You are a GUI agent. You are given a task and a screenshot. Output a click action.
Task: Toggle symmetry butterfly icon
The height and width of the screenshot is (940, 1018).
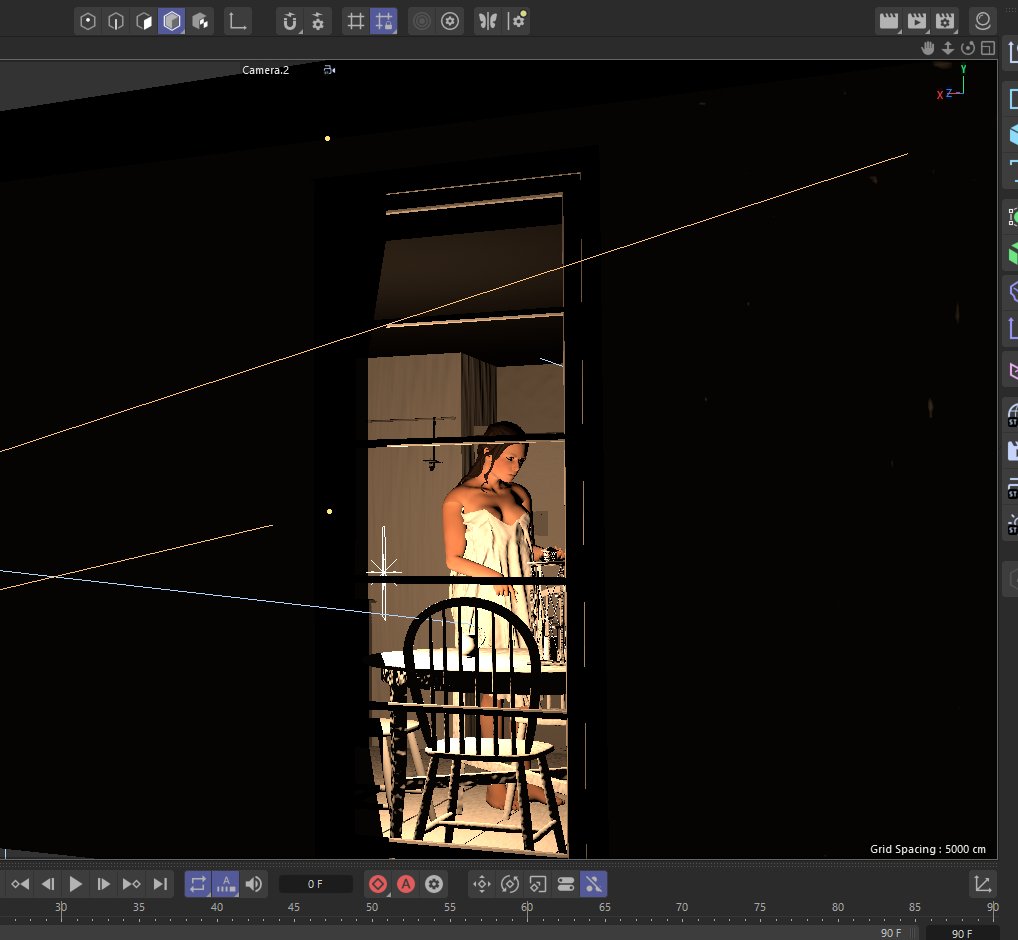(x=488, y=21)
